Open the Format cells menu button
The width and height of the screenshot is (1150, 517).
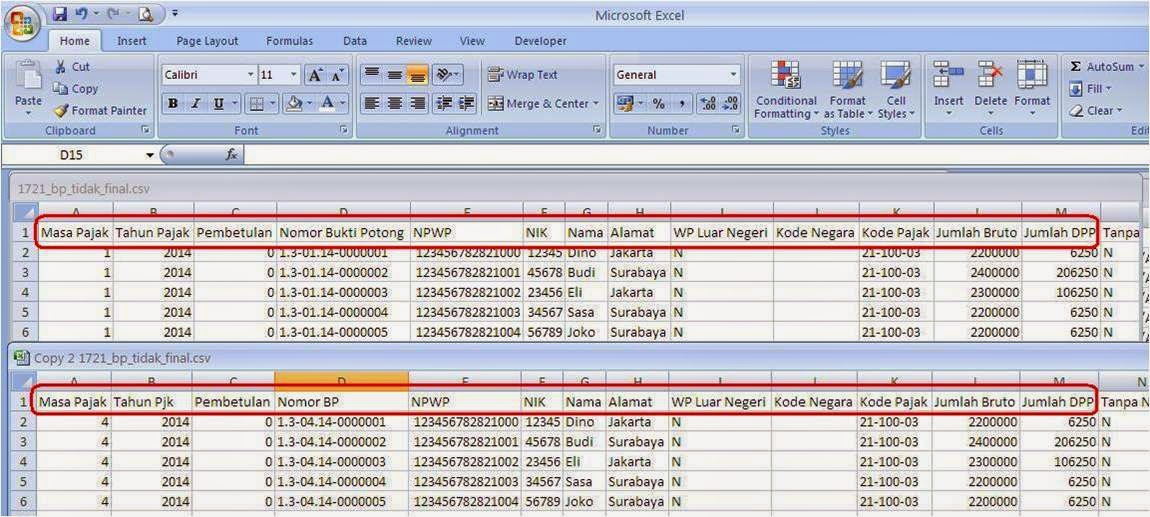[1032, 89]
